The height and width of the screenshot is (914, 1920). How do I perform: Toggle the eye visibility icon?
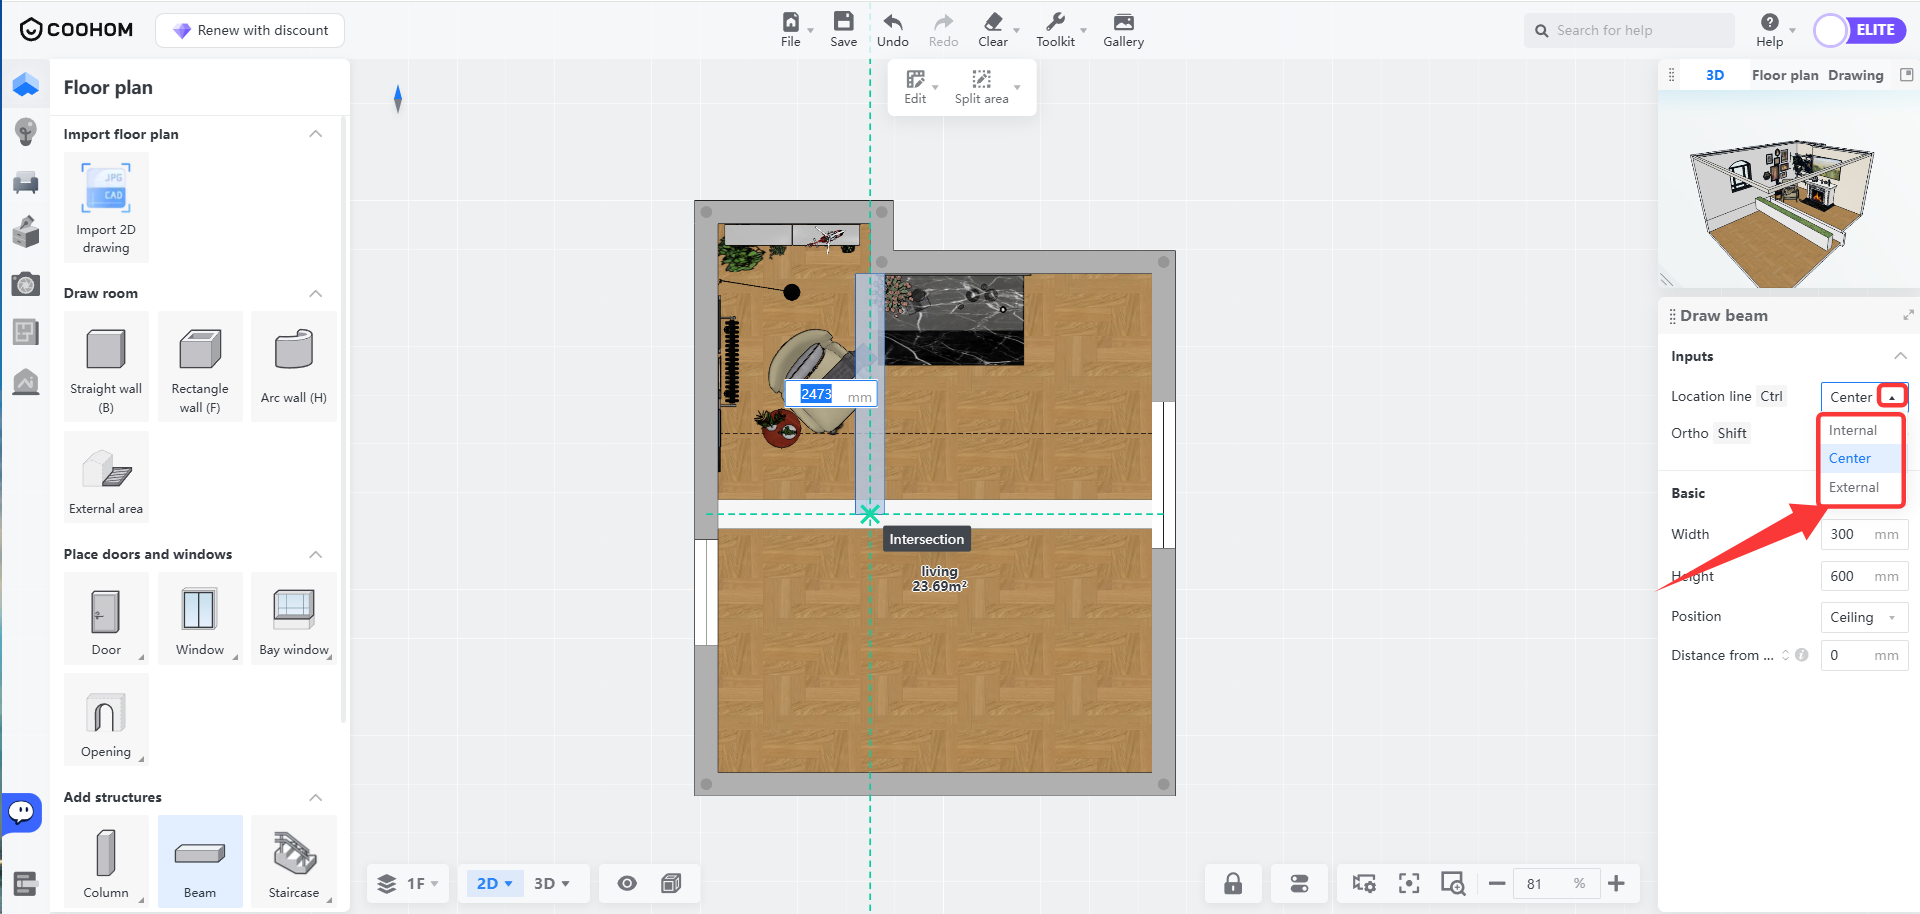pos(627,883)
